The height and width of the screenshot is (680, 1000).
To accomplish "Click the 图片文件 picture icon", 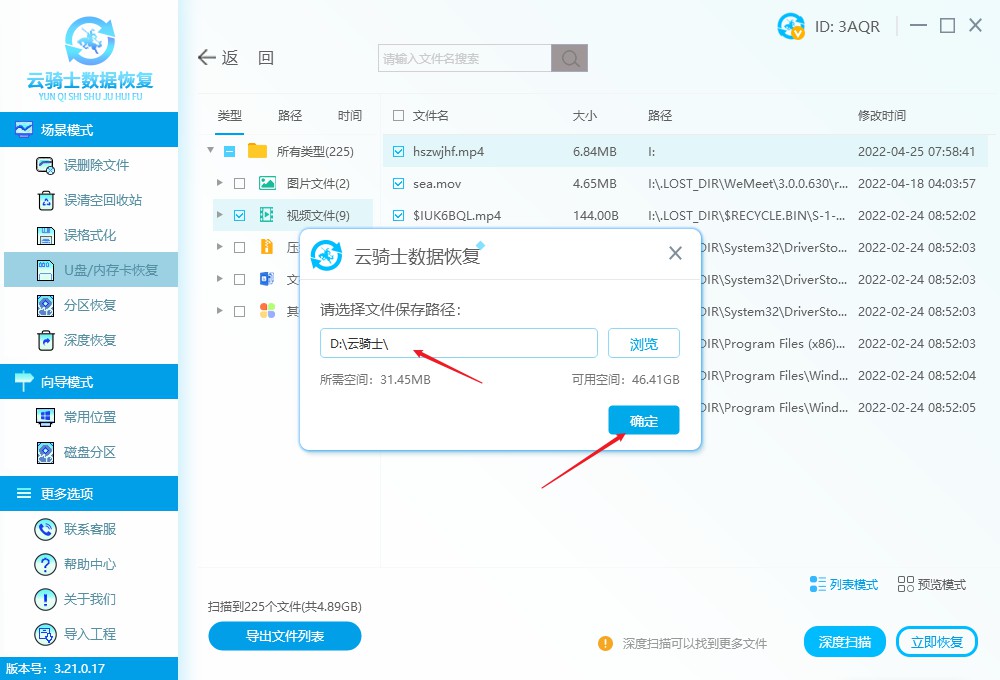I will click(267, 184).
